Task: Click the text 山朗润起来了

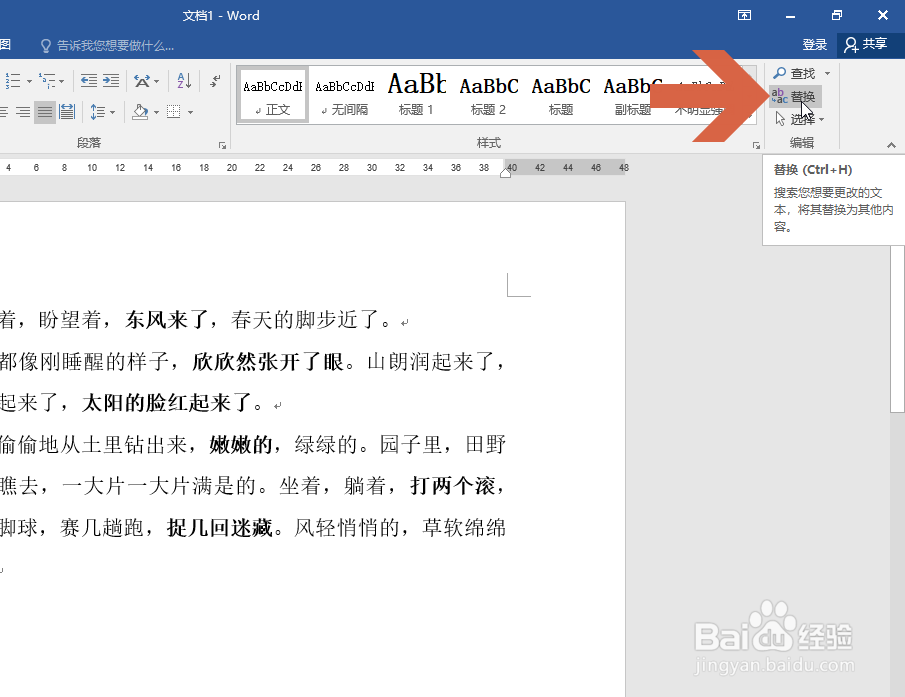Action: [x=430, y=362]
